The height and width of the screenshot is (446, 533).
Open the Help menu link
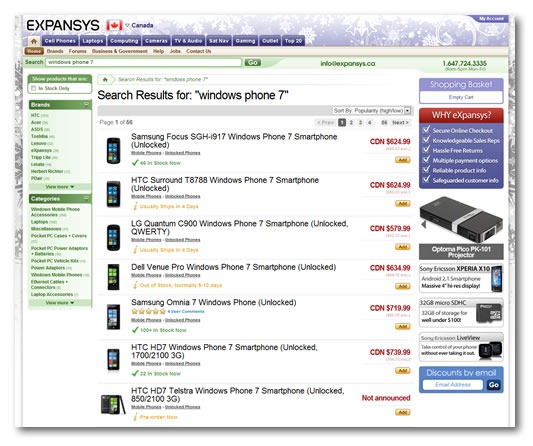point(158,51)
